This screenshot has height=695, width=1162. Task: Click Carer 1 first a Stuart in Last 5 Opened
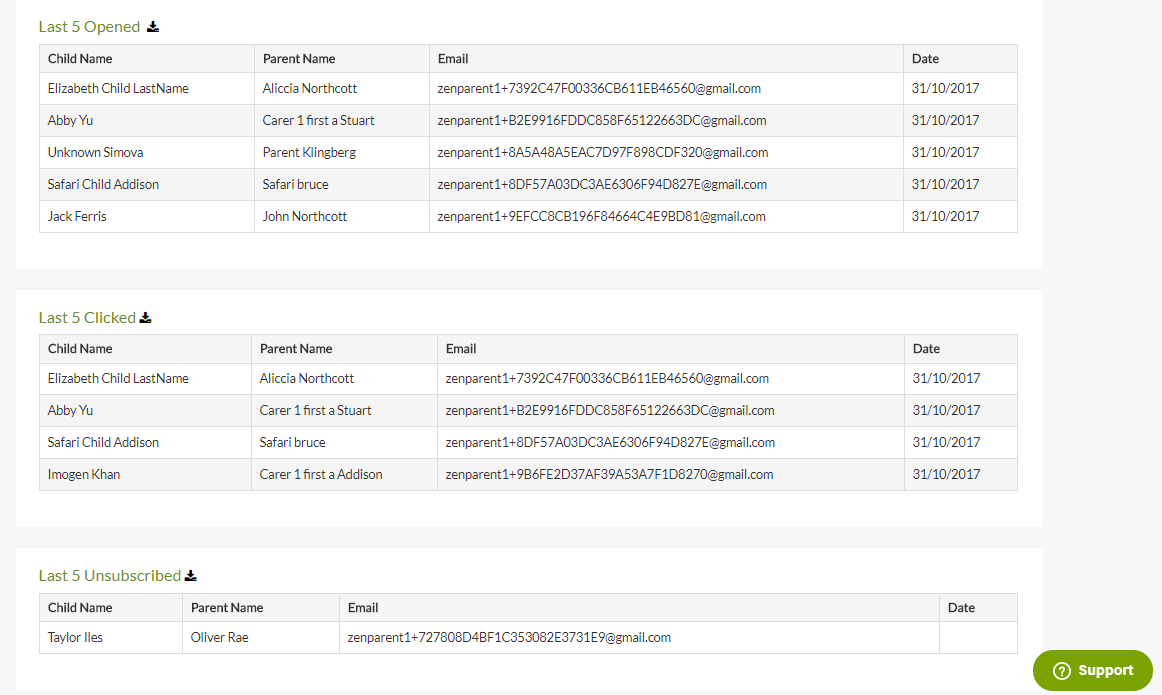318,120
